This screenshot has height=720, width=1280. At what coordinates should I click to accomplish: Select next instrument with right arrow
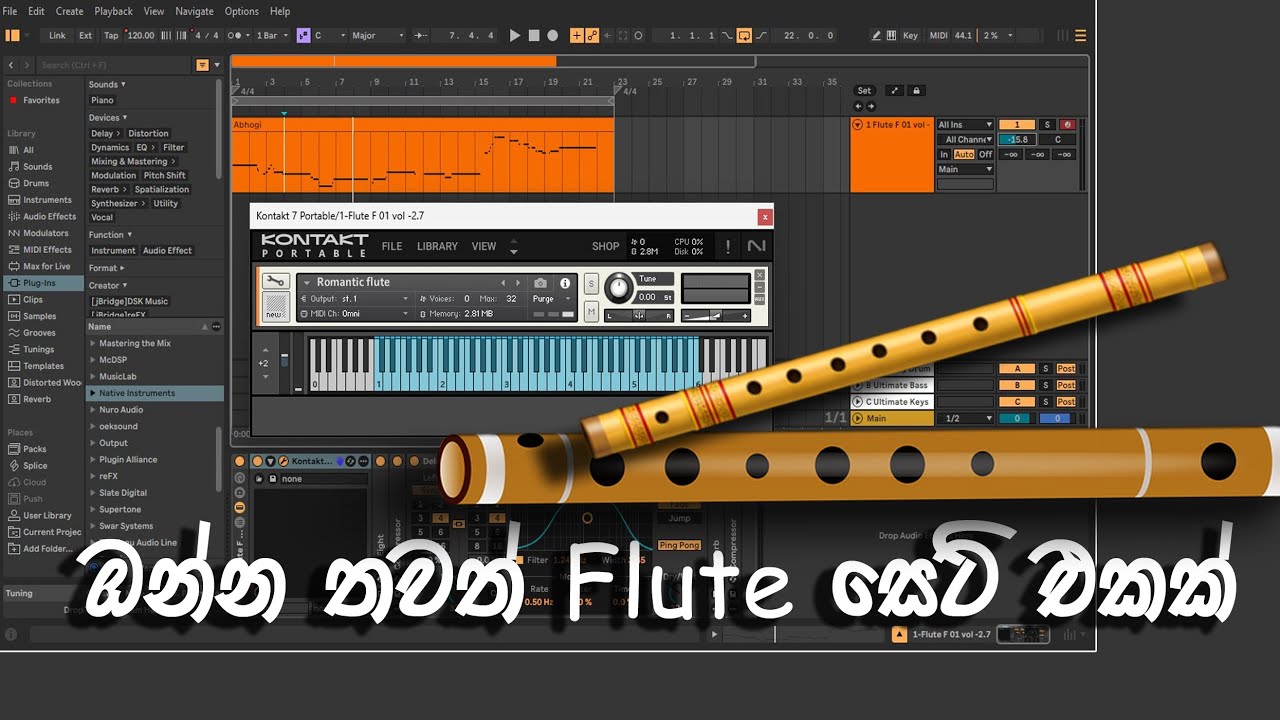pos(518,283)
